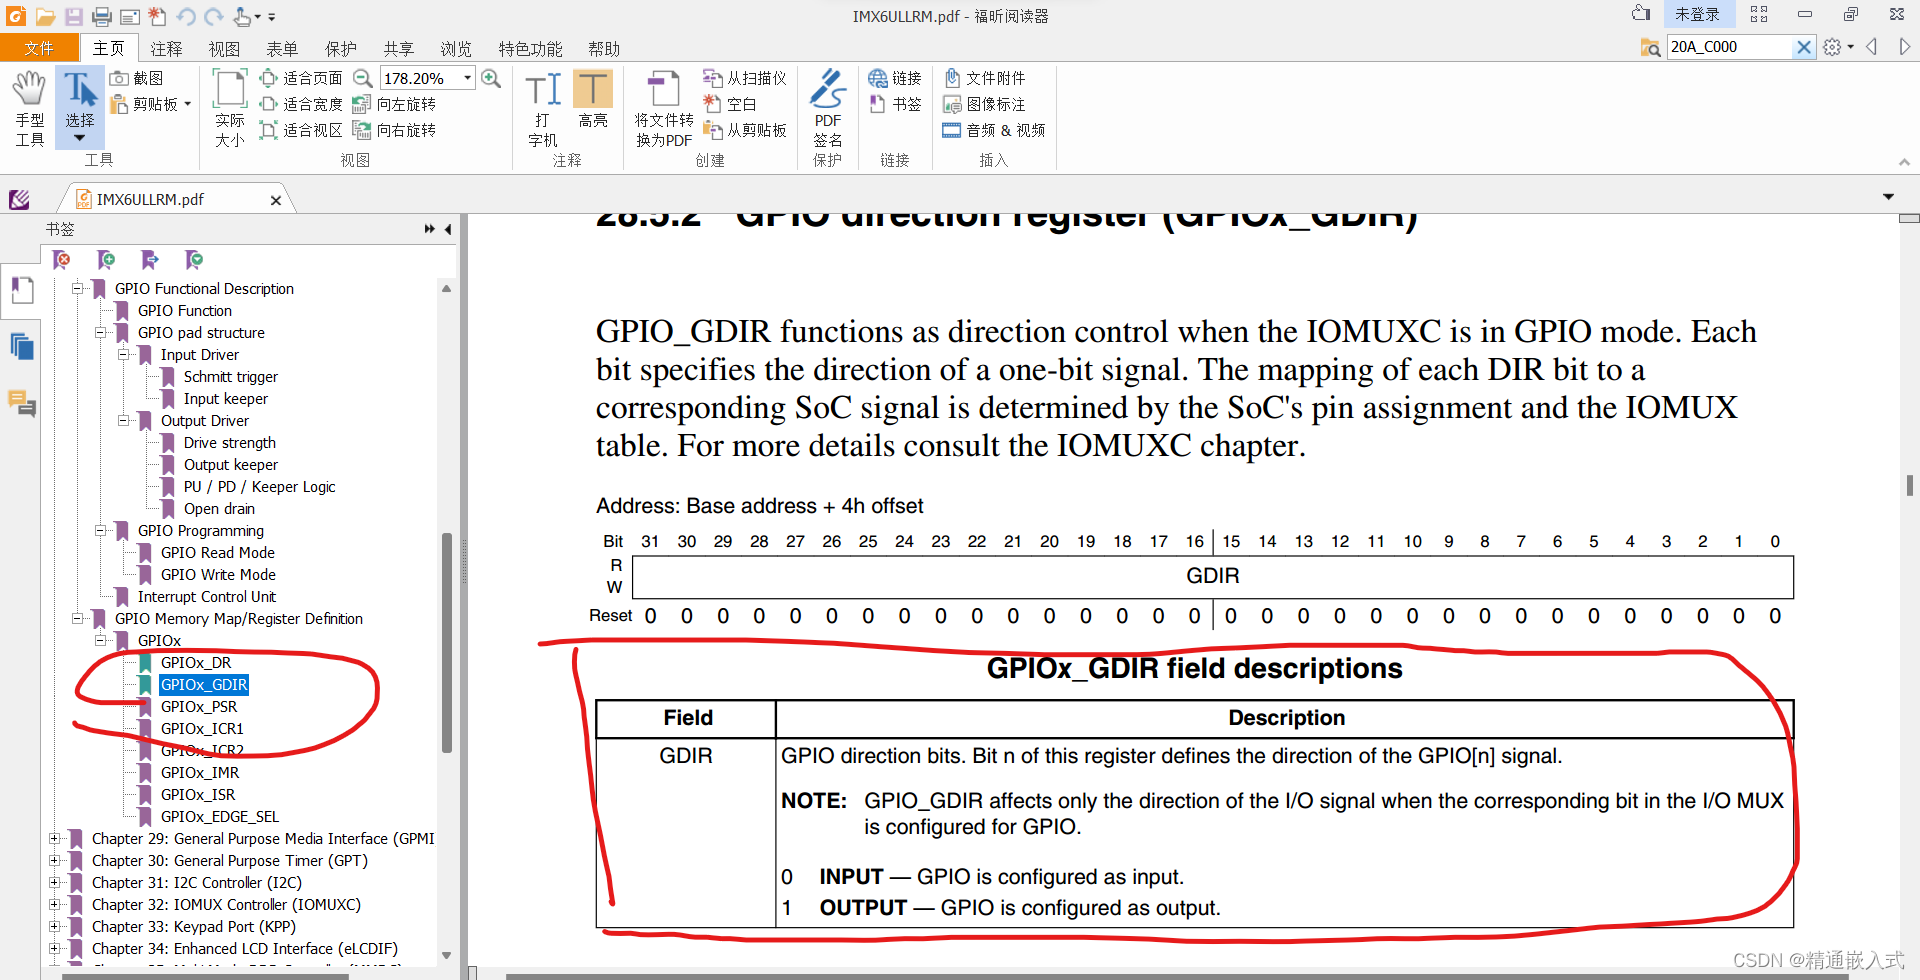Collapse GPIO Functional Description tree node
The height and width of the screenshot is (980, 1920).
pyautogui.click(x=77, y=288)
